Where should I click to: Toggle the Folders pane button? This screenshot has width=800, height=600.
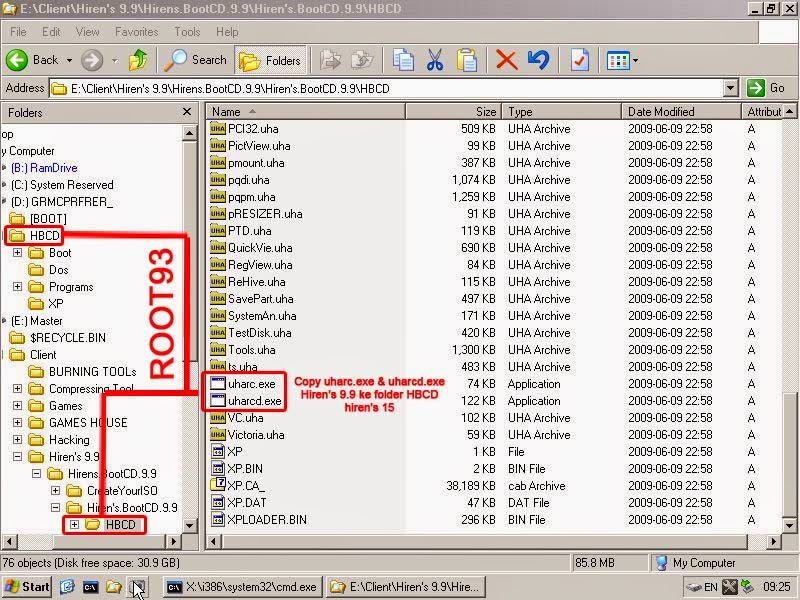270,60
